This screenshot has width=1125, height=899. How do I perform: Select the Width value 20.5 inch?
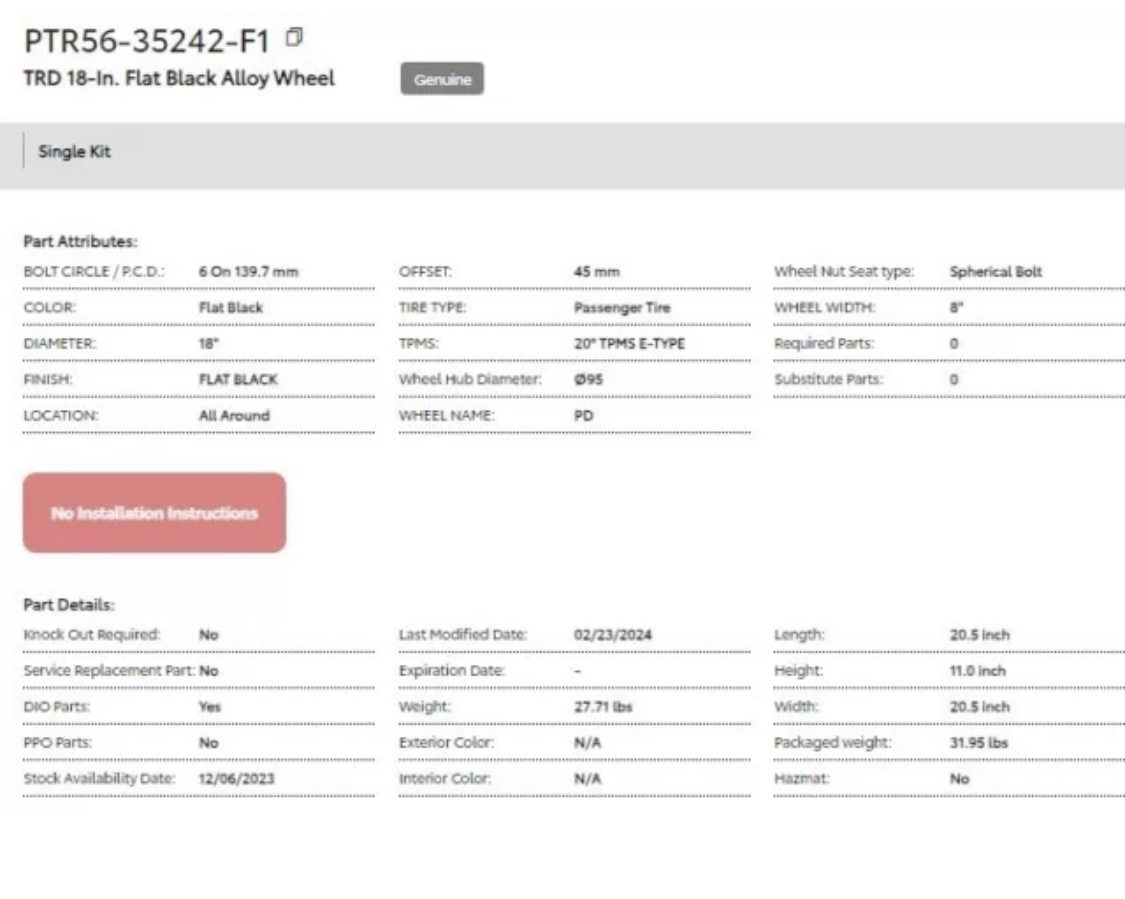pos(979,707)
